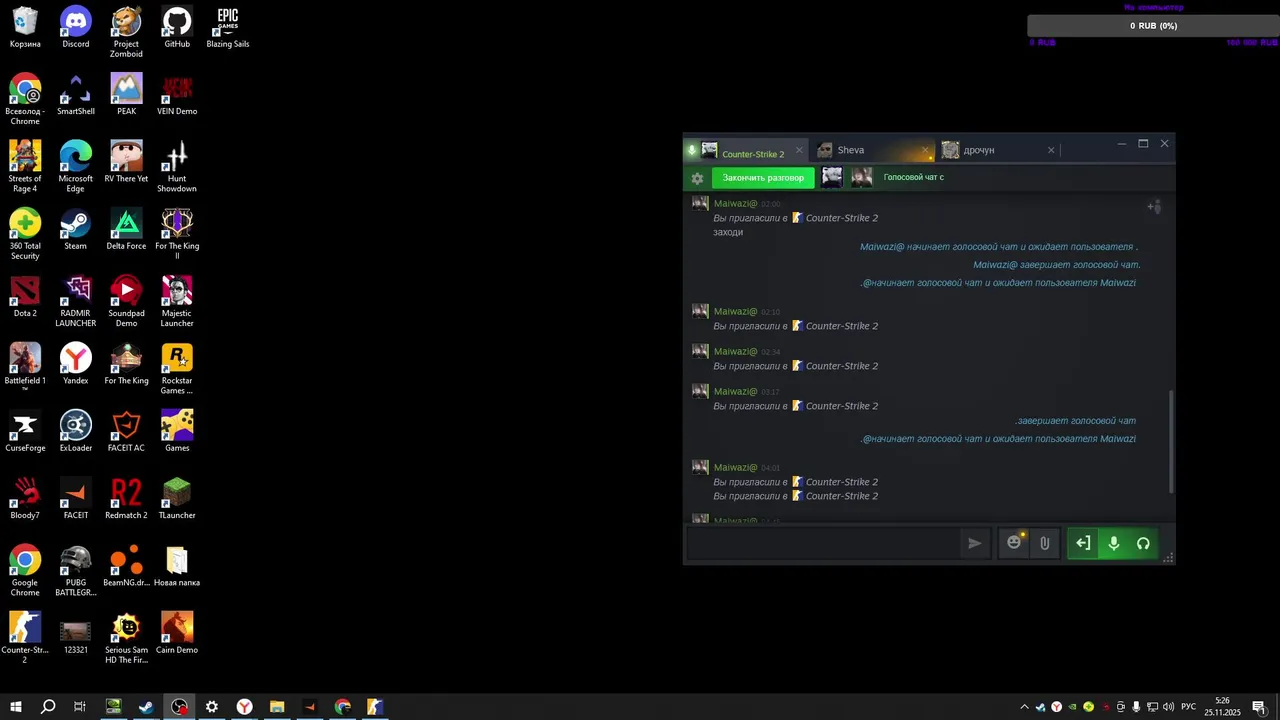Screen dimensions: 1280x720
Task: Toggle headphones audio output in voice chat
Action: pyautogui.click(x=1143, y=543)
